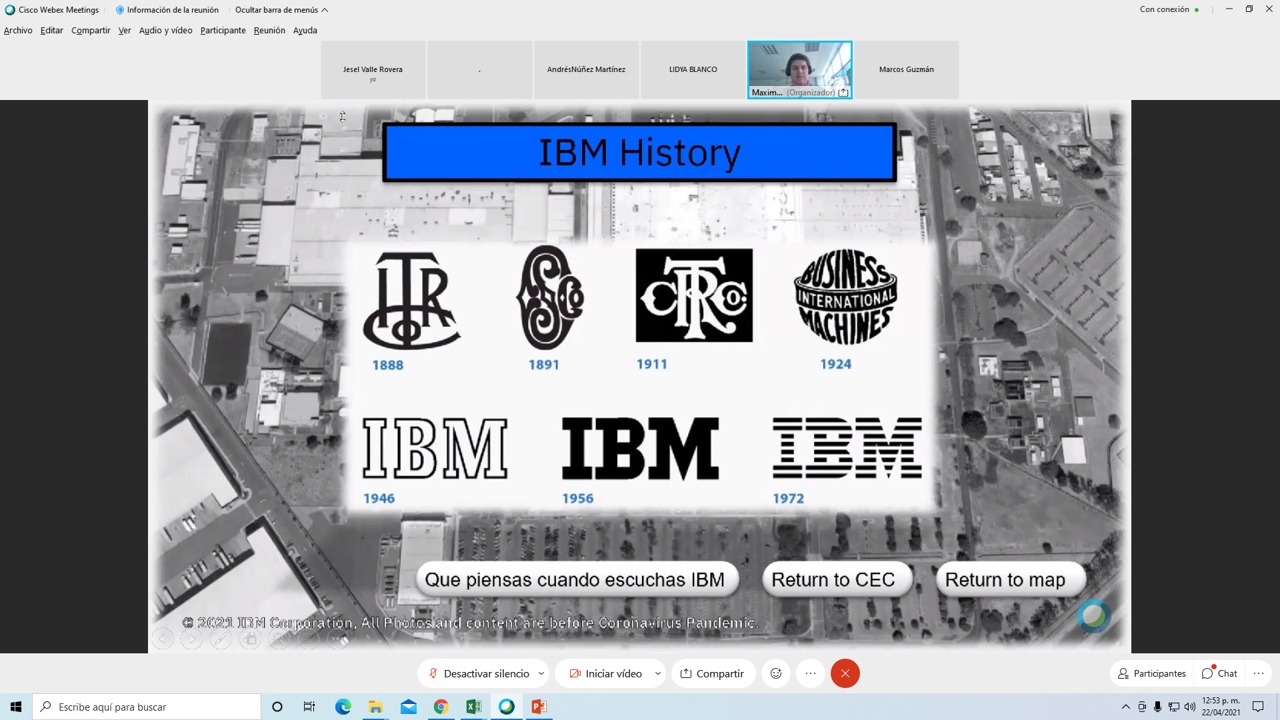Screen dimensions: 1280x720
Task: Click the IBM History title banner
Action: click(639, 152)
